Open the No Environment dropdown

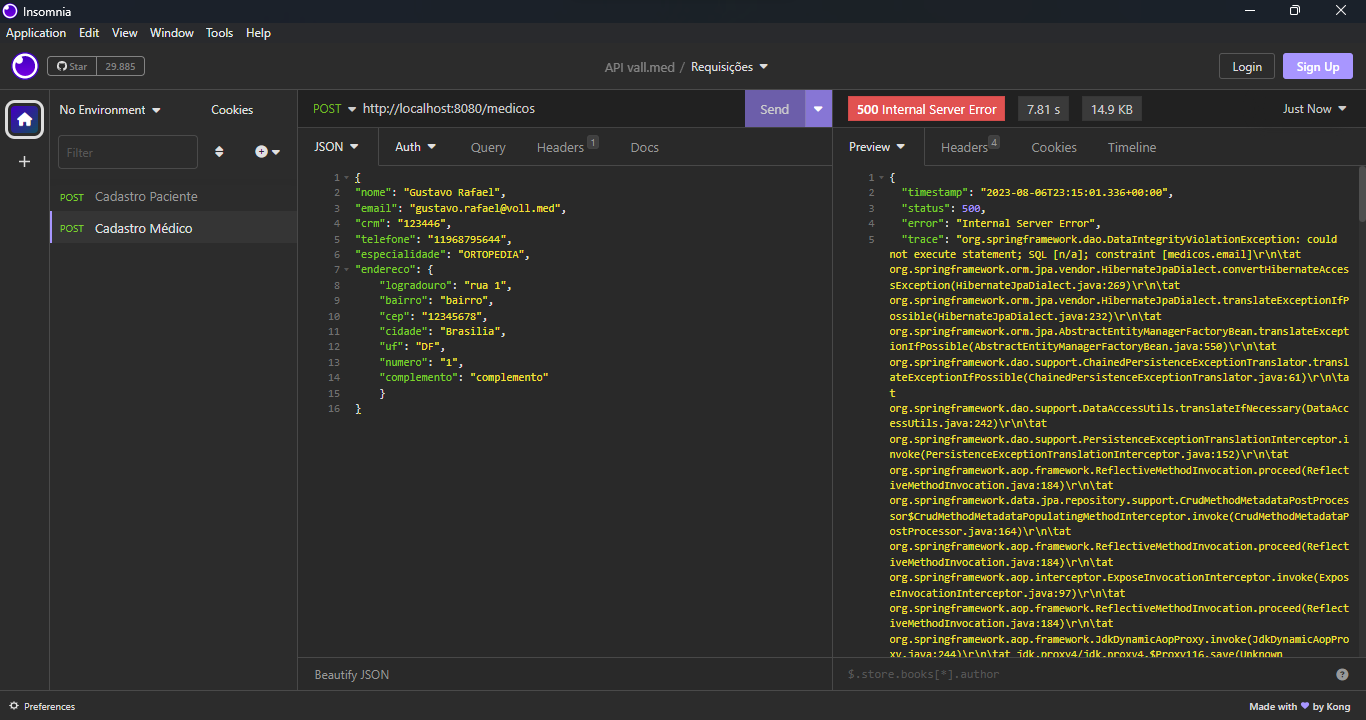point(110,110)
